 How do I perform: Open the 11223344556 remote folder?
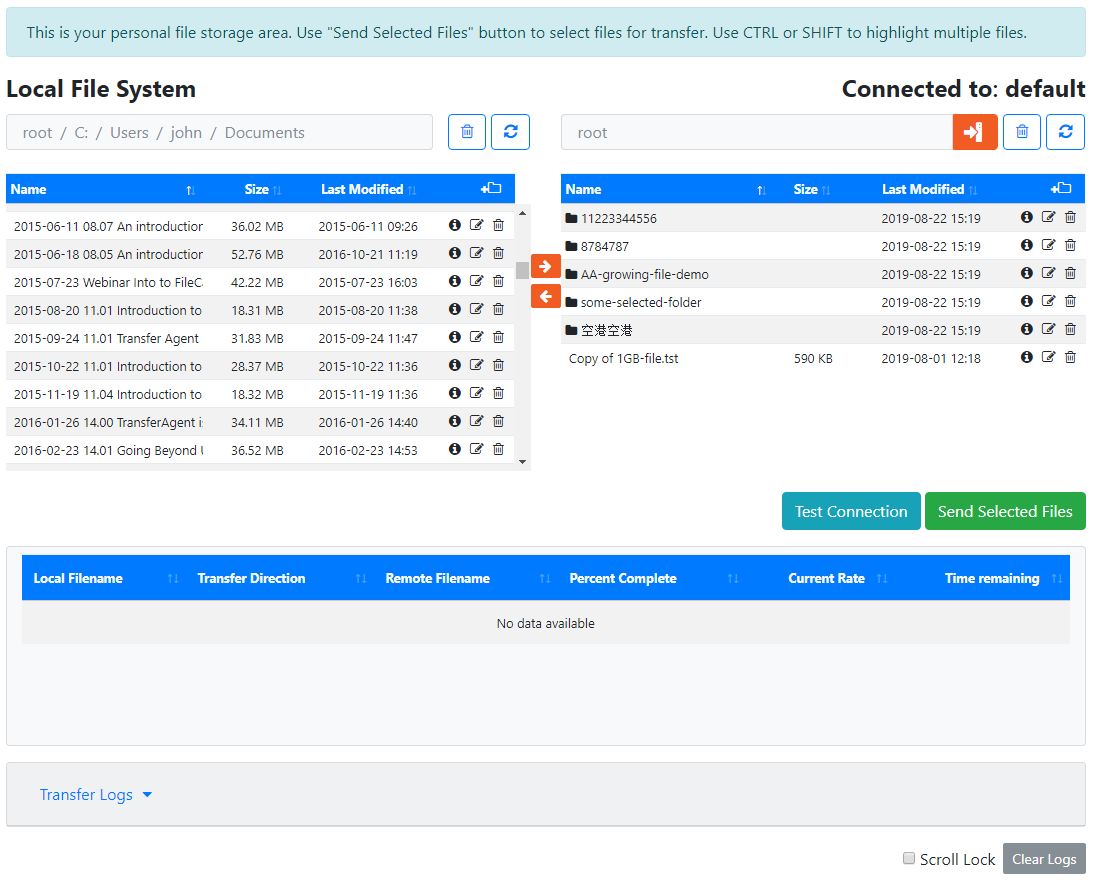tap(618, 218)
